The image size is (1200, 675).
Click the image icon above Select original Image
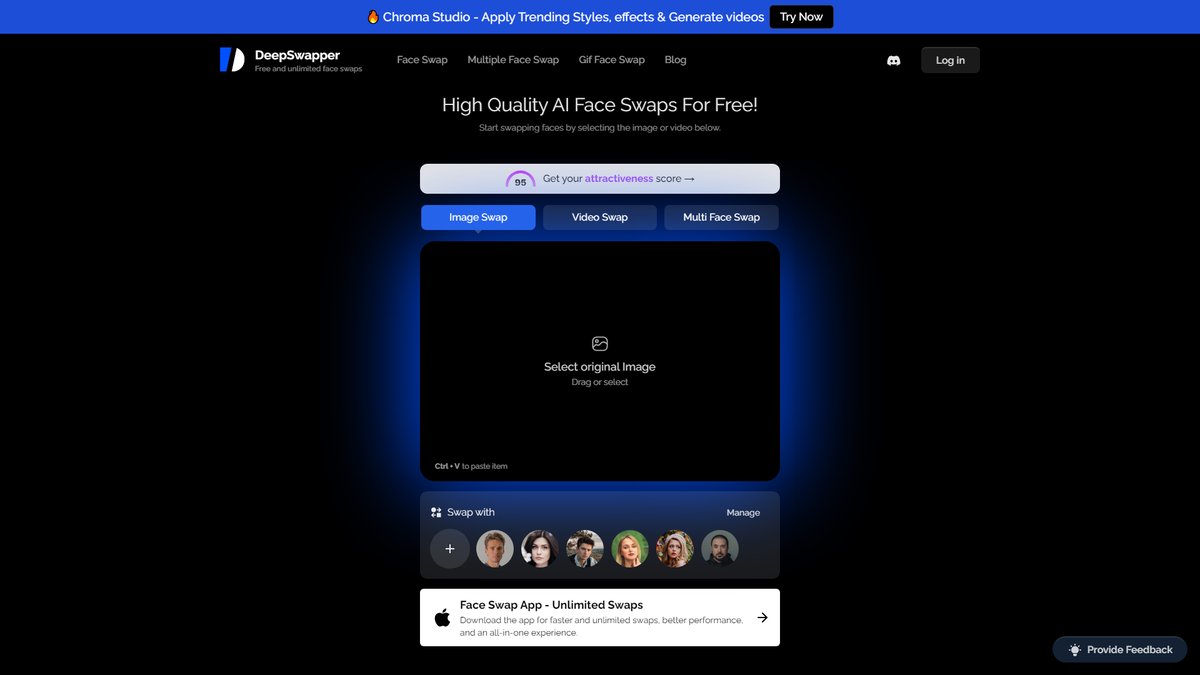(600, 344)
